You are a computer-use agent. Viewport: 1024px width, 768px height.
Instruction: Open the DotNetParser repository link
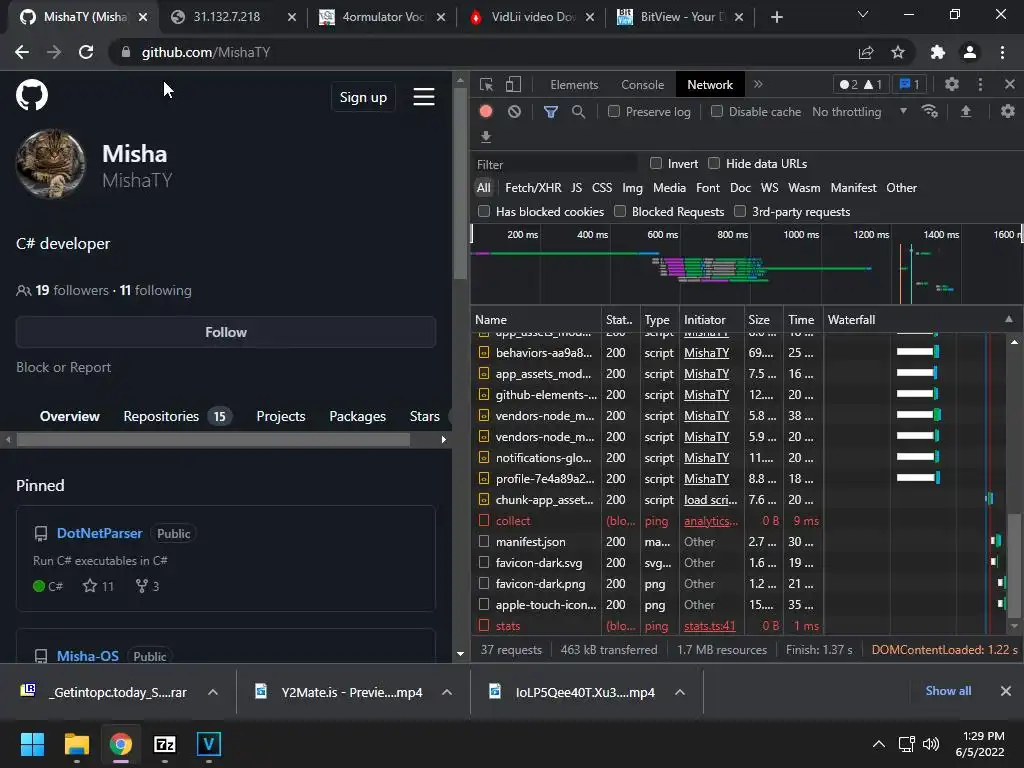99,533
